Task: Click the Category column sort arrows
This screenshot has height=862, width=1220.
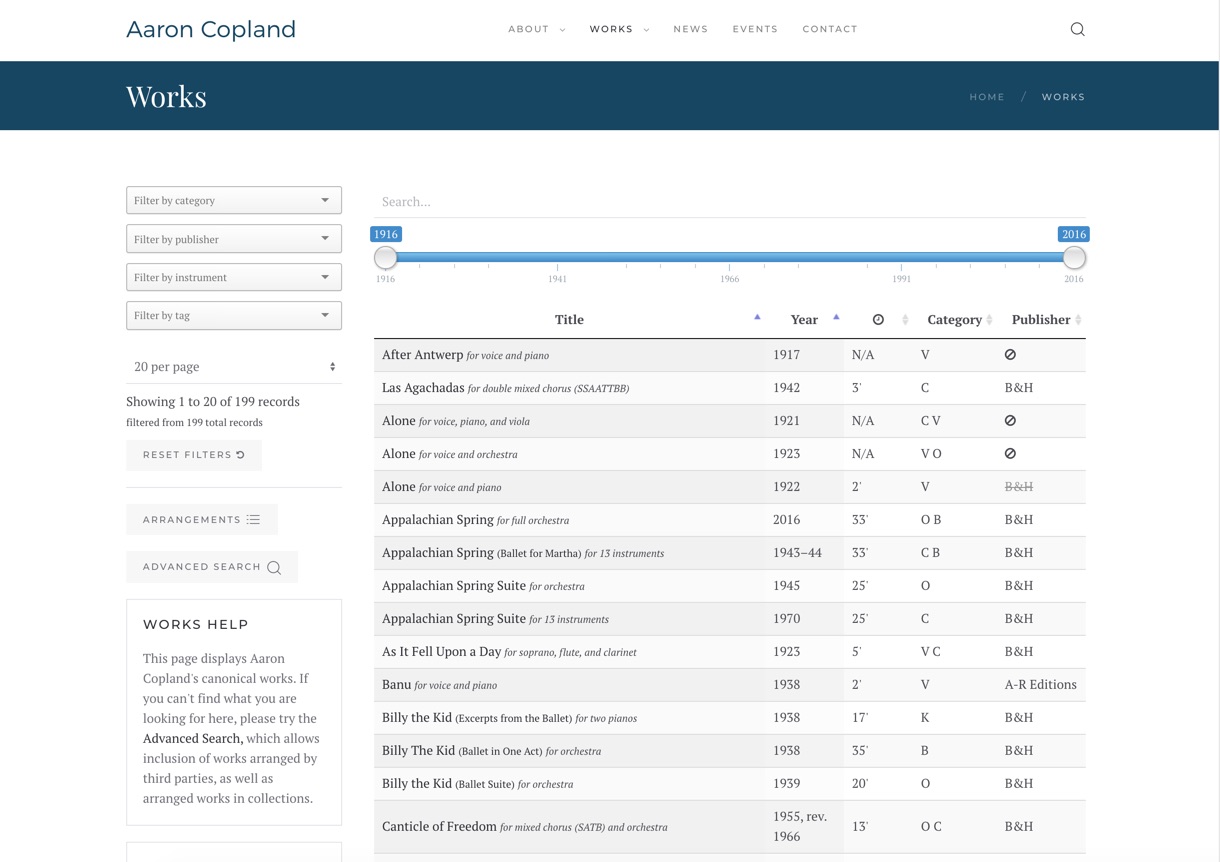Action: 989,320
